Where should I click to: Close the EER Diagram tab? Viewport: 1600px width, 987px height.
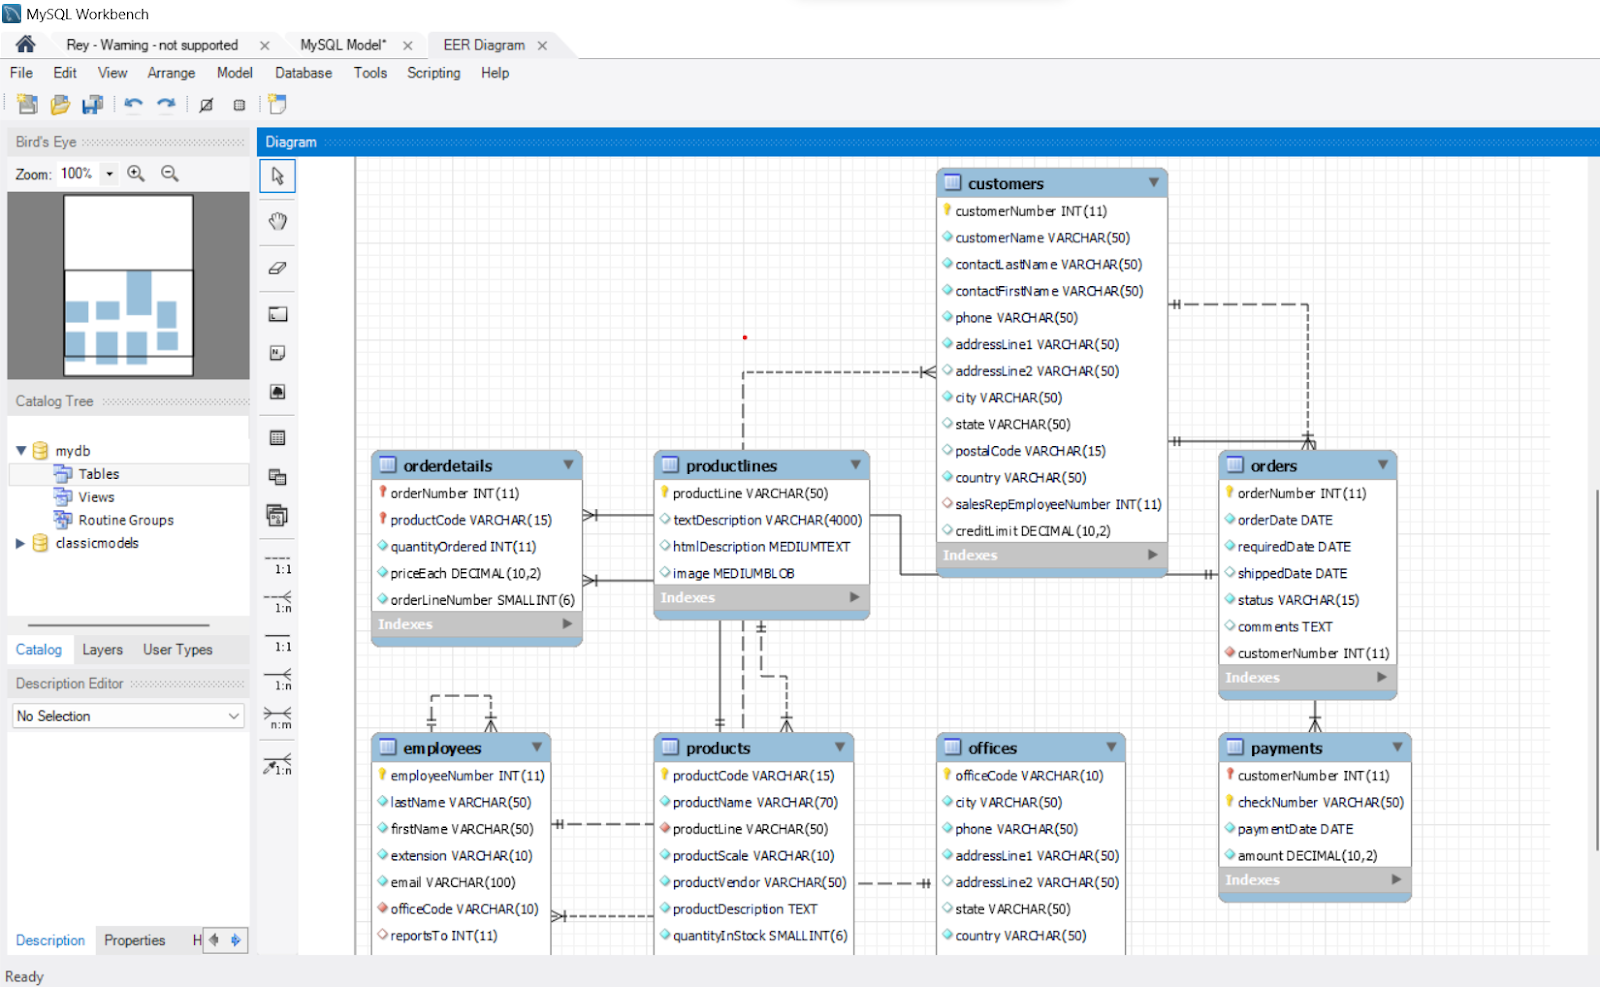[542, 45]
